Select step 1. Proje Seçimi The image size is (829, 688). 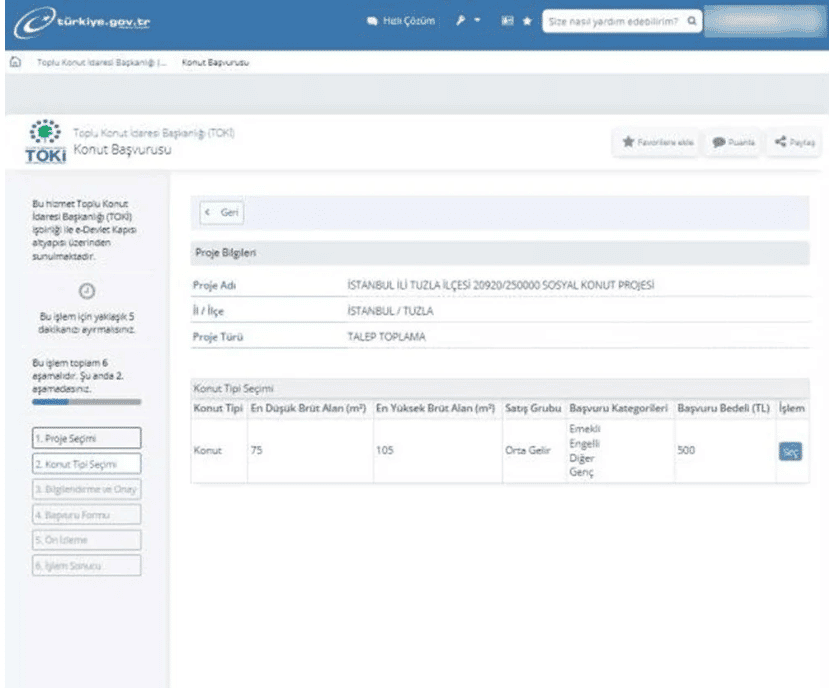[87, 438]
